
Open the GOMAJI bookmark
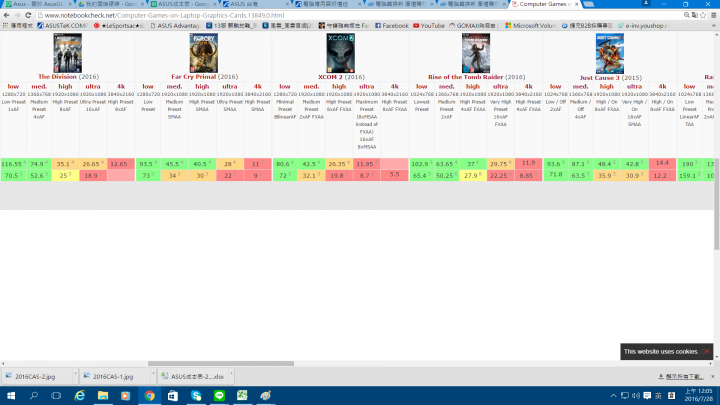473,26
